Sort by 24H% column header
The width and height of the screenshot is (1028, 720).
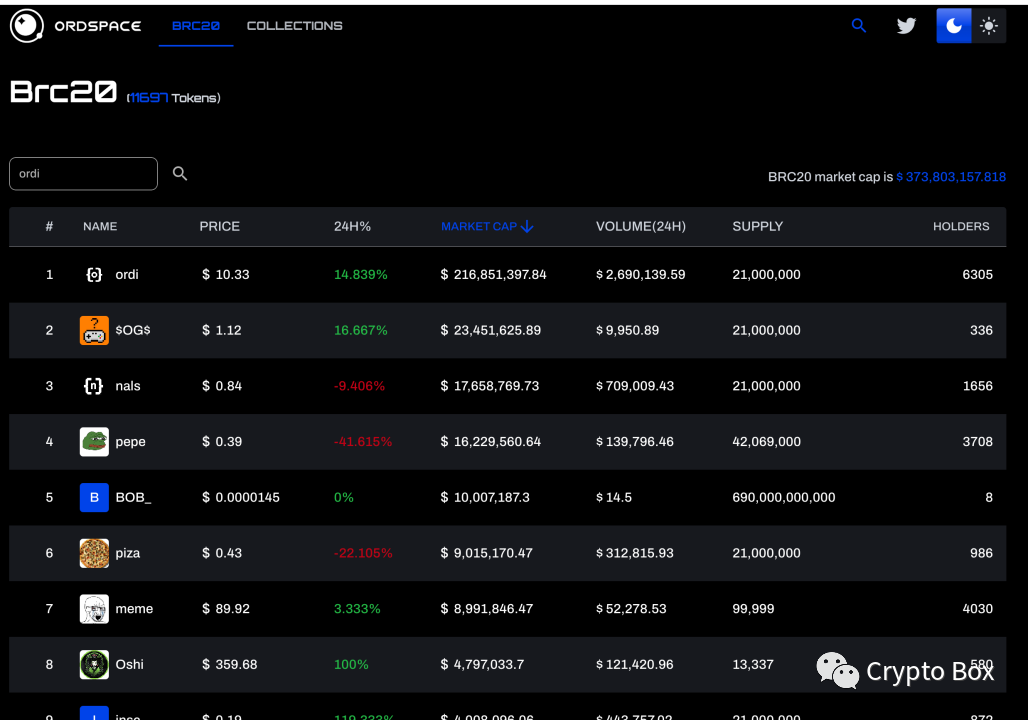pos(352,226)
